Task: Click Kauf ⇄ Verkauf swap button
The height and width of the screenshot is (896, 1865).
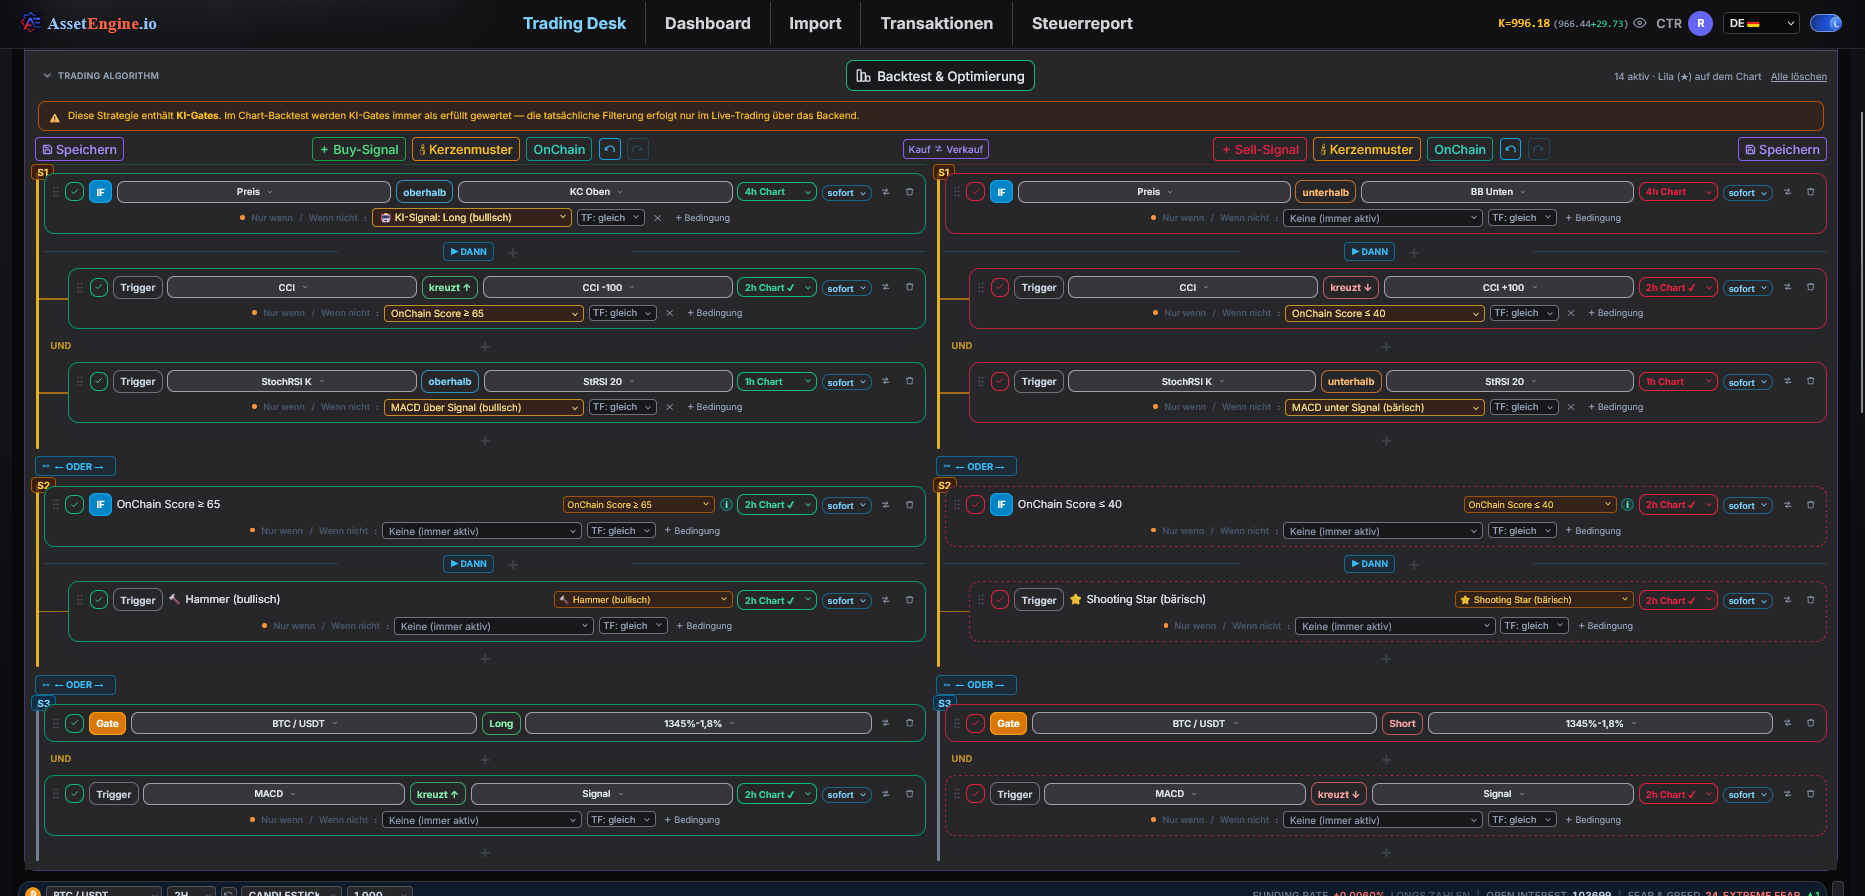Action: [x=945, y=149]
